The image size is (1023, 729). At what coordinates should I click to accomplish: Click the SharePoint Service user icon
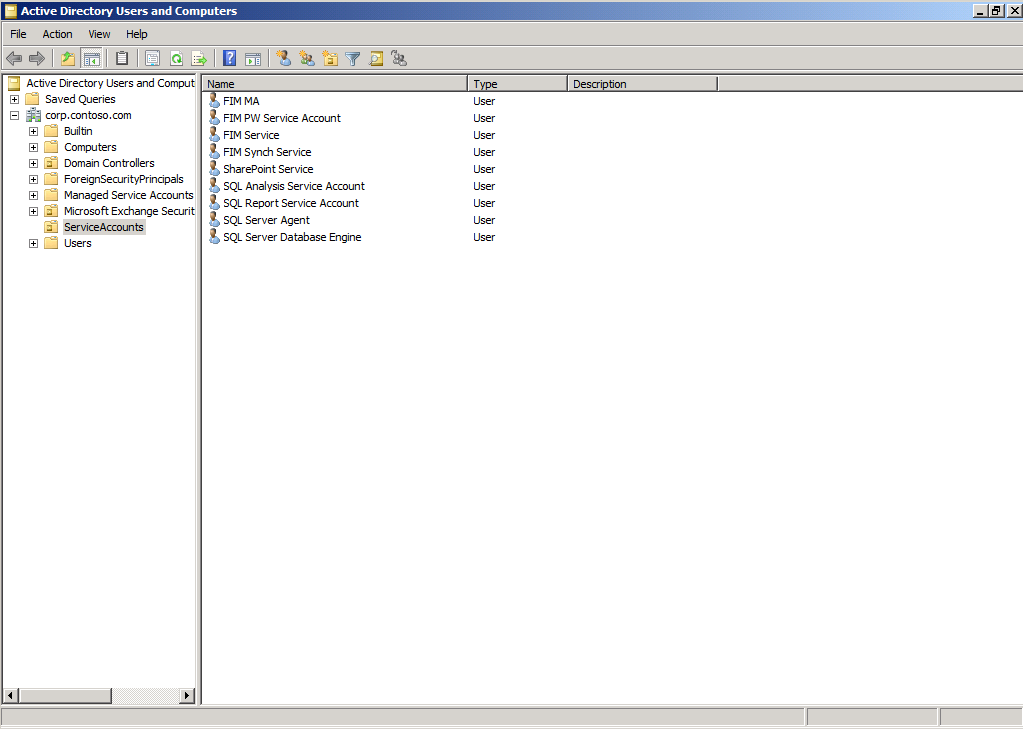click(214, 168)
